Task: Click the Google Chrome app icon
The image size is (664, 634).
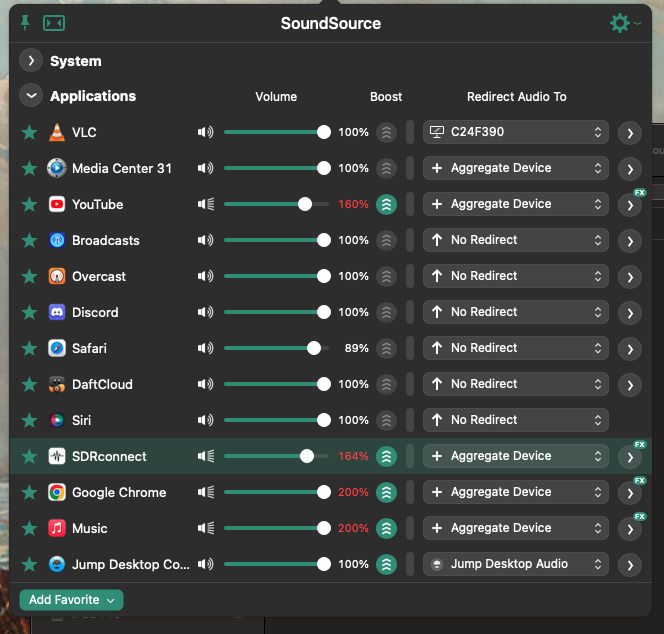Action: (57, 492)
